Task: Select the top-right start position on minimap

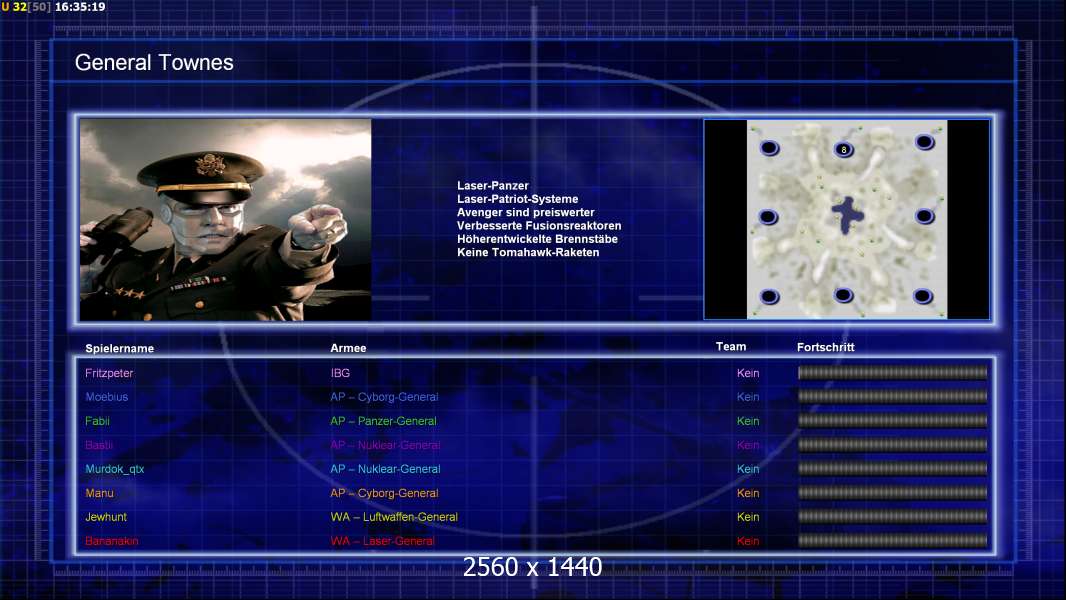Action: pyautogui.click(x=924, y=143)
